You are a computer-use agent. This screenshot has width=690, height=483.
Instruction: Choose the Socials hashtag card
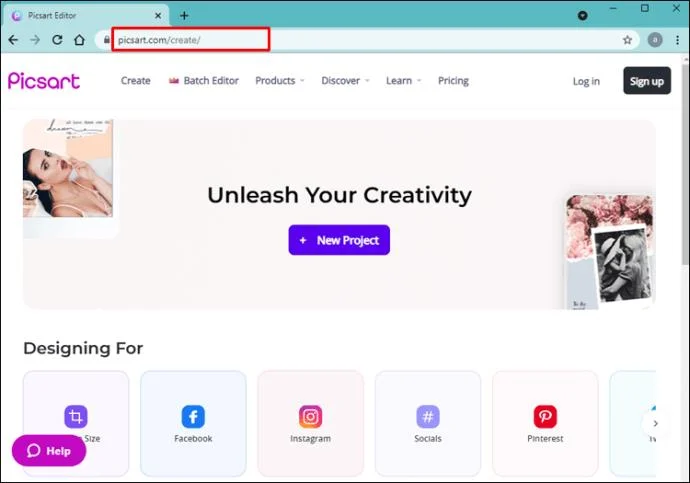point(428,423)
